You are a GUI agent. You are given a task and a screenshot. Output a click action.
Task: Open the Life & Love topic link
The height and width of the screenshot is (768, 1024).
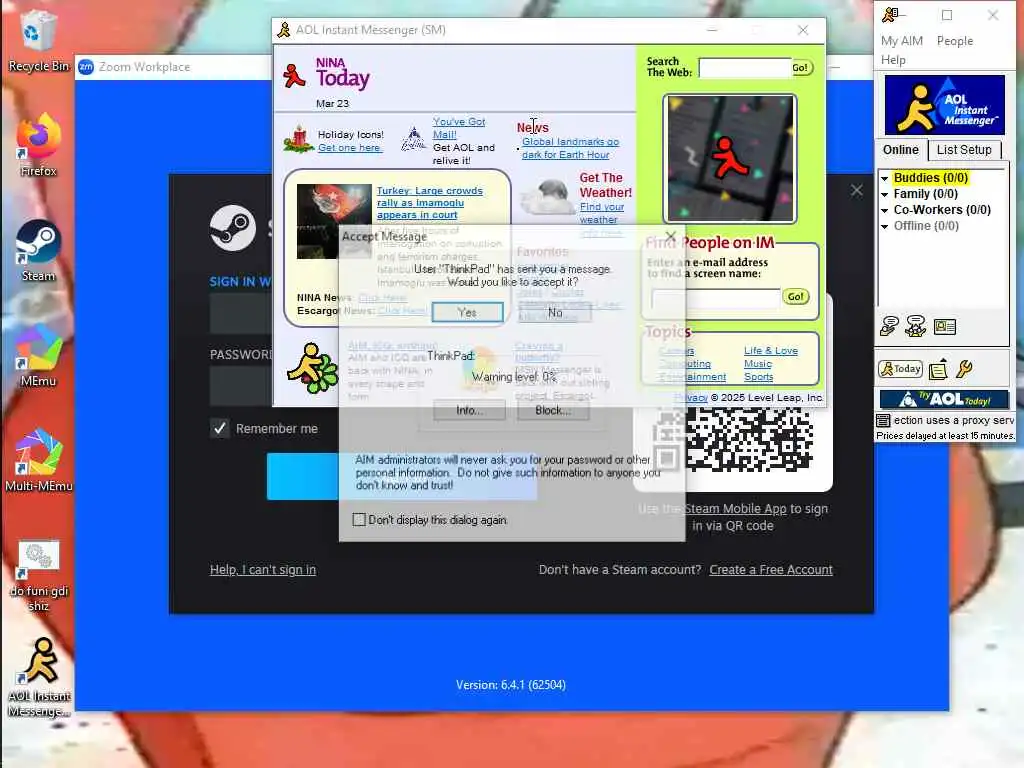(x=771, y=351)
